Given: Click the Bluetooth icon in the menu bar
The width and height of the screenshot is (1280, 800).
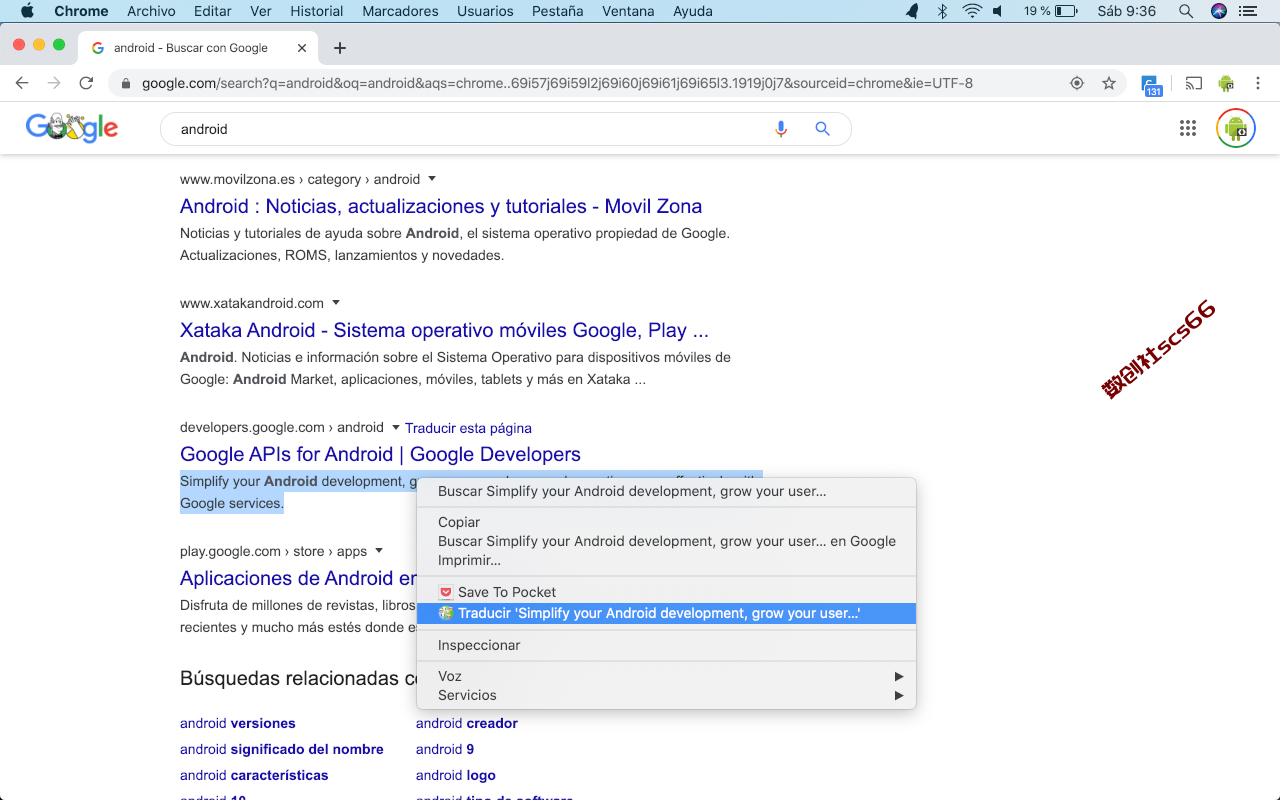Looking at the screenshot, I should (x=942, y=11).
